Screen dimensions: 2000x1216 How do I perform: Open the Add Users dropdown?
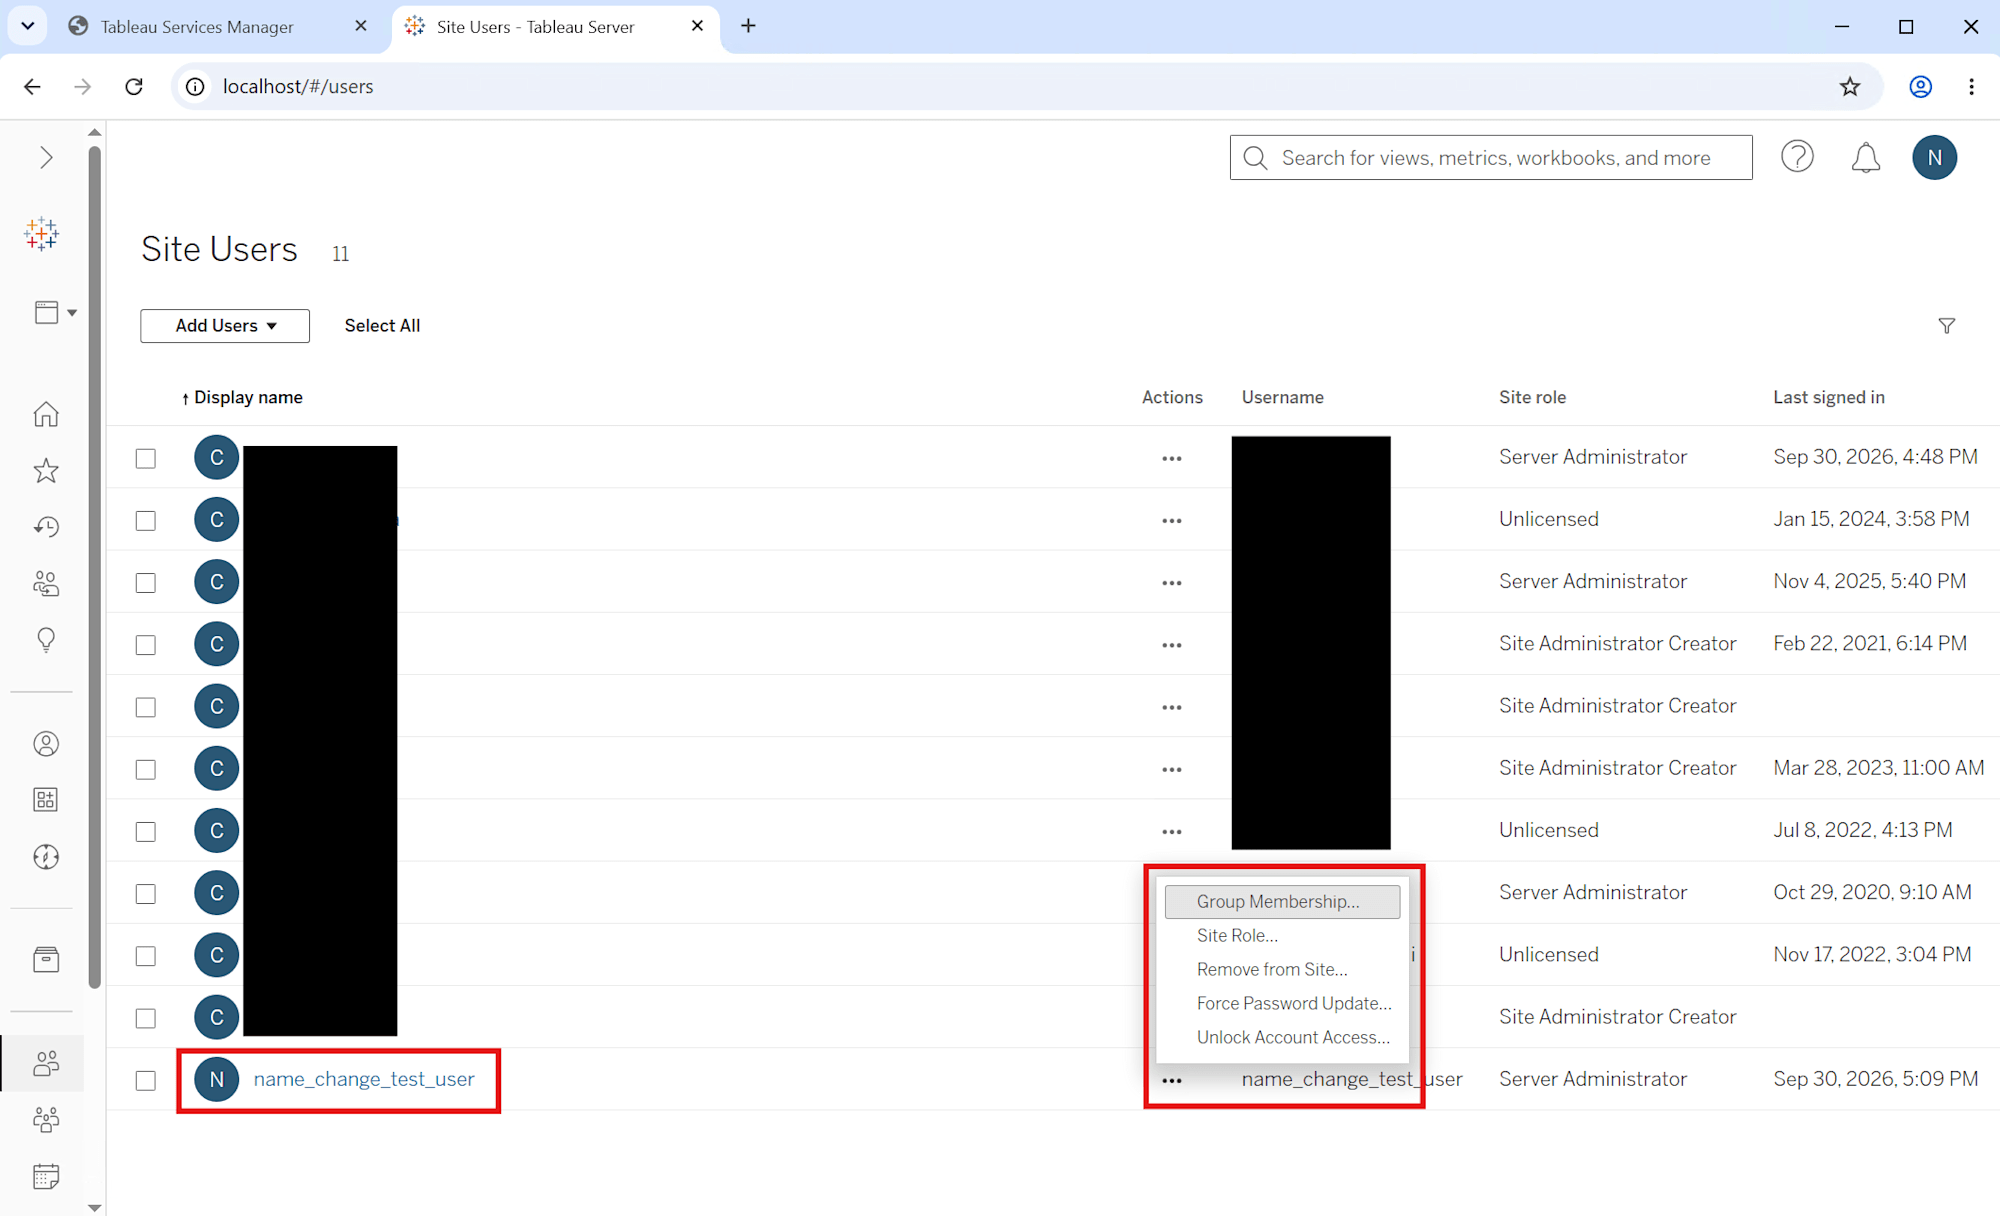point(225,326)
